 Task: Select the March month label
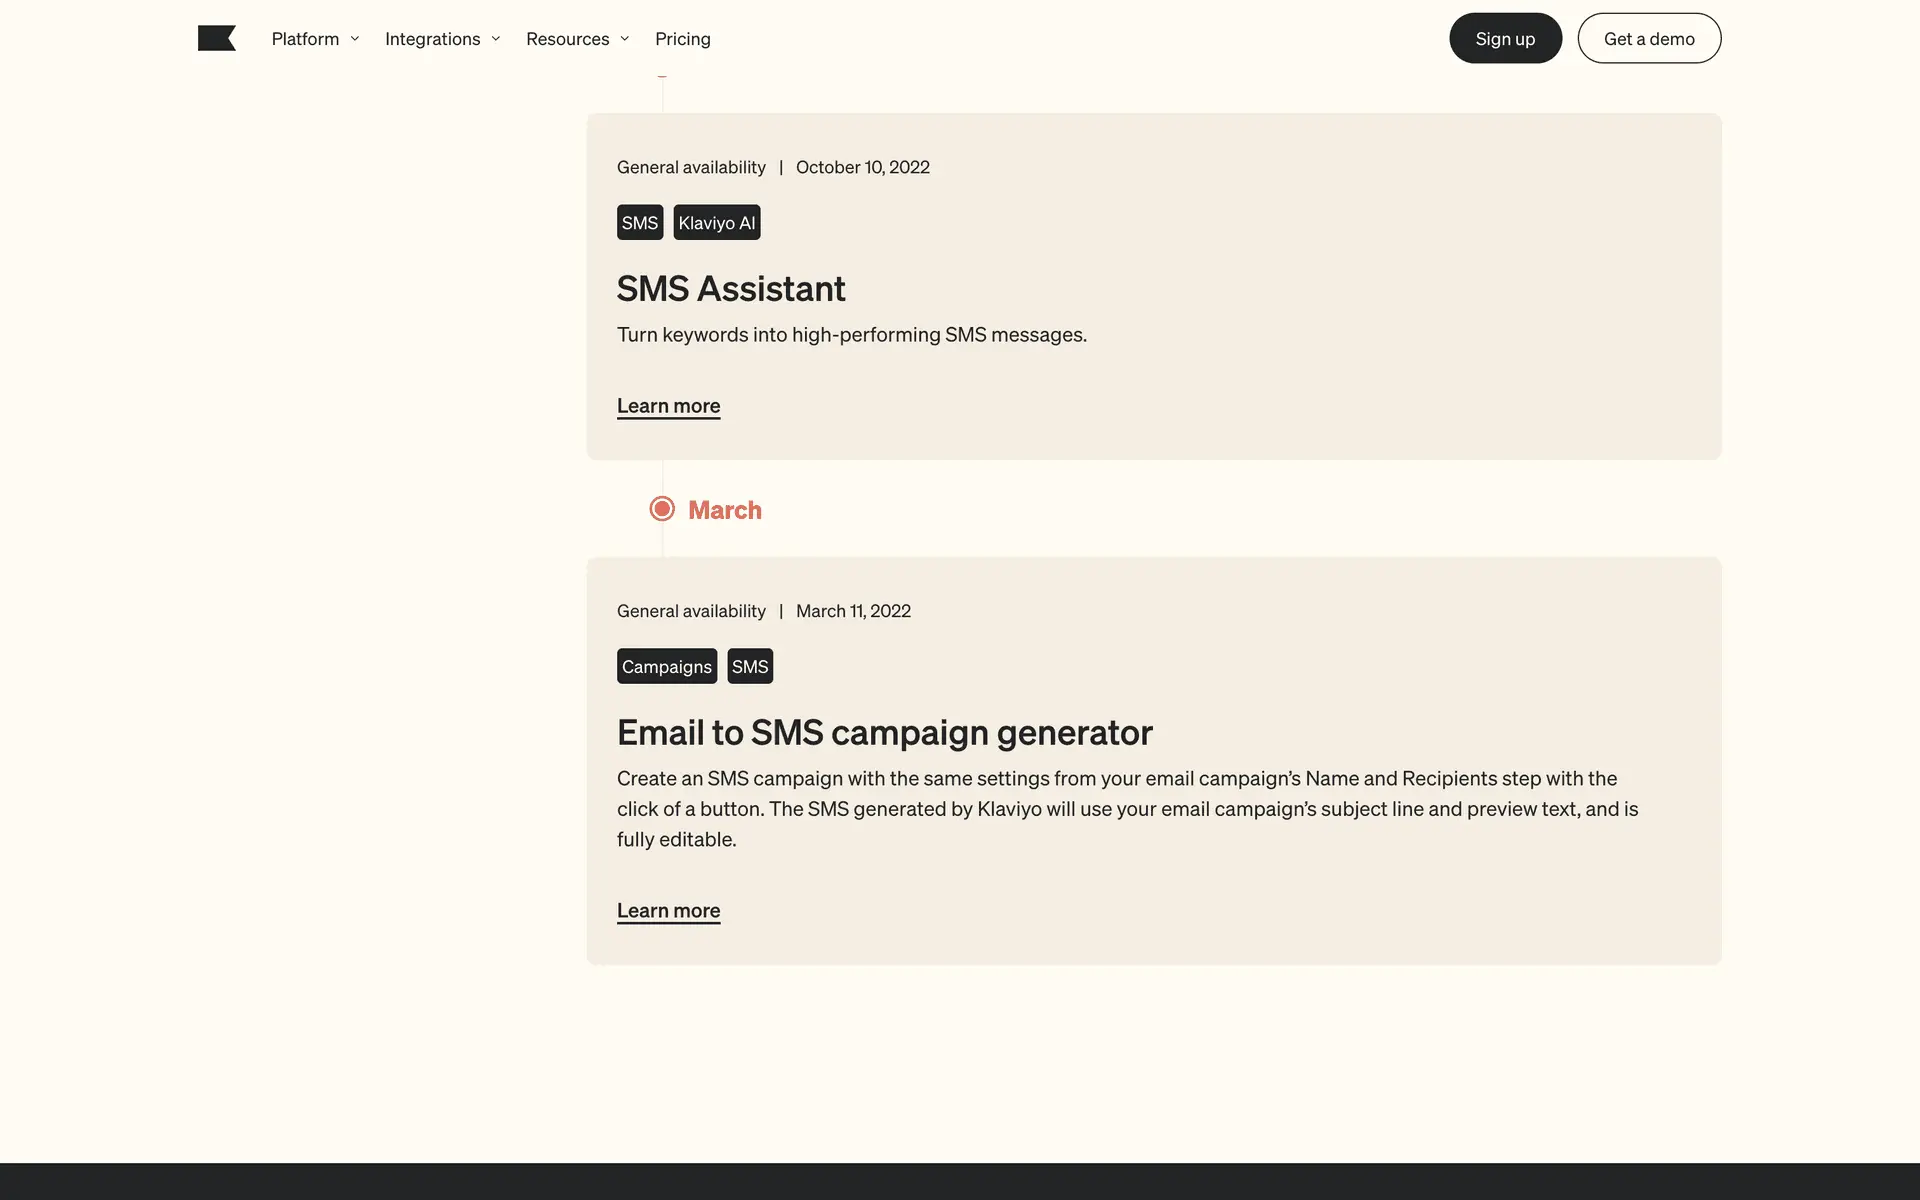pyautogui.click(x=725, y=510)
